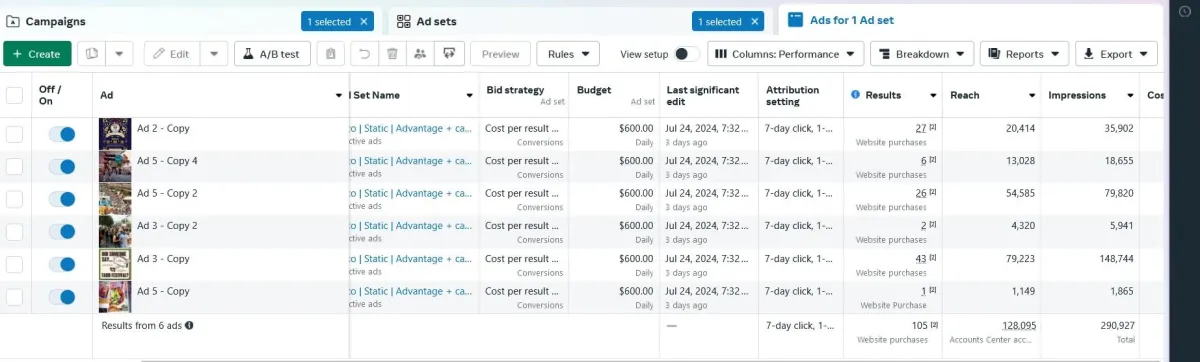Viewport: 1200px width, 362px height.
Task: Expand the Breakdown dropdown
Action: coord(922,54)
